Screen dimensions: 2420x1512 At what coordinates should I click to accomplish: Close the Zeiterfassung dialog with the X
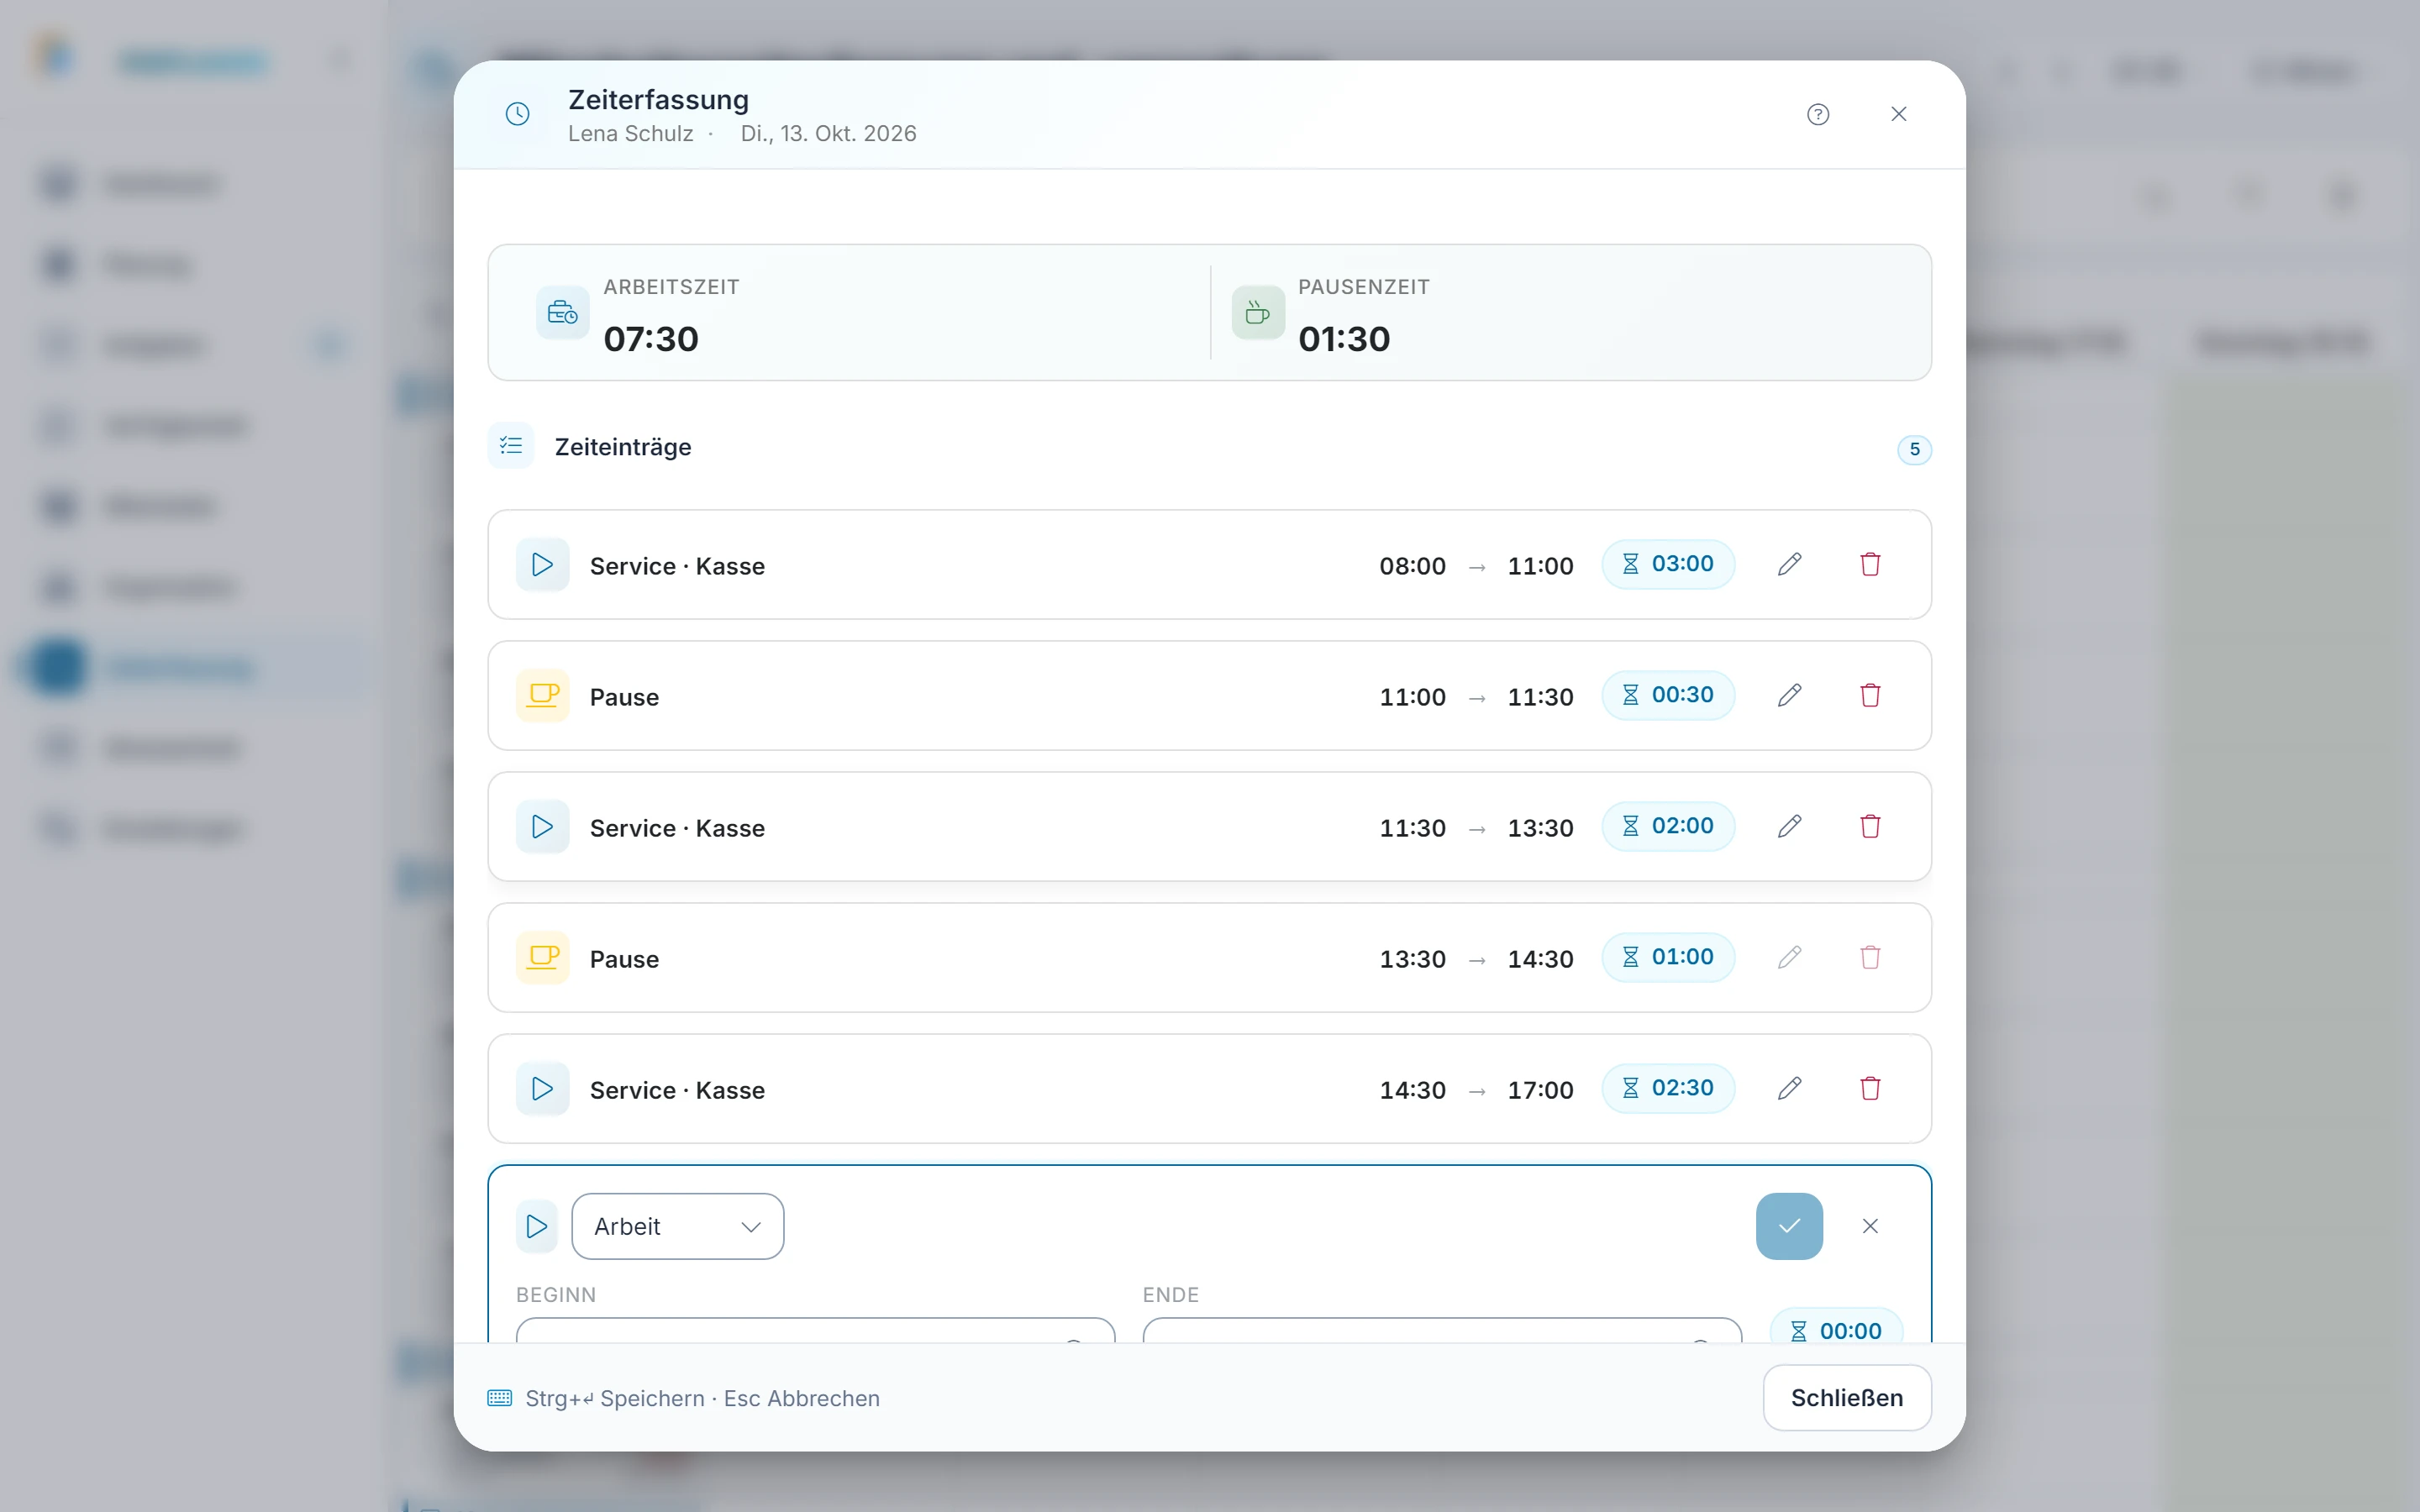(x=1899, y=114)
